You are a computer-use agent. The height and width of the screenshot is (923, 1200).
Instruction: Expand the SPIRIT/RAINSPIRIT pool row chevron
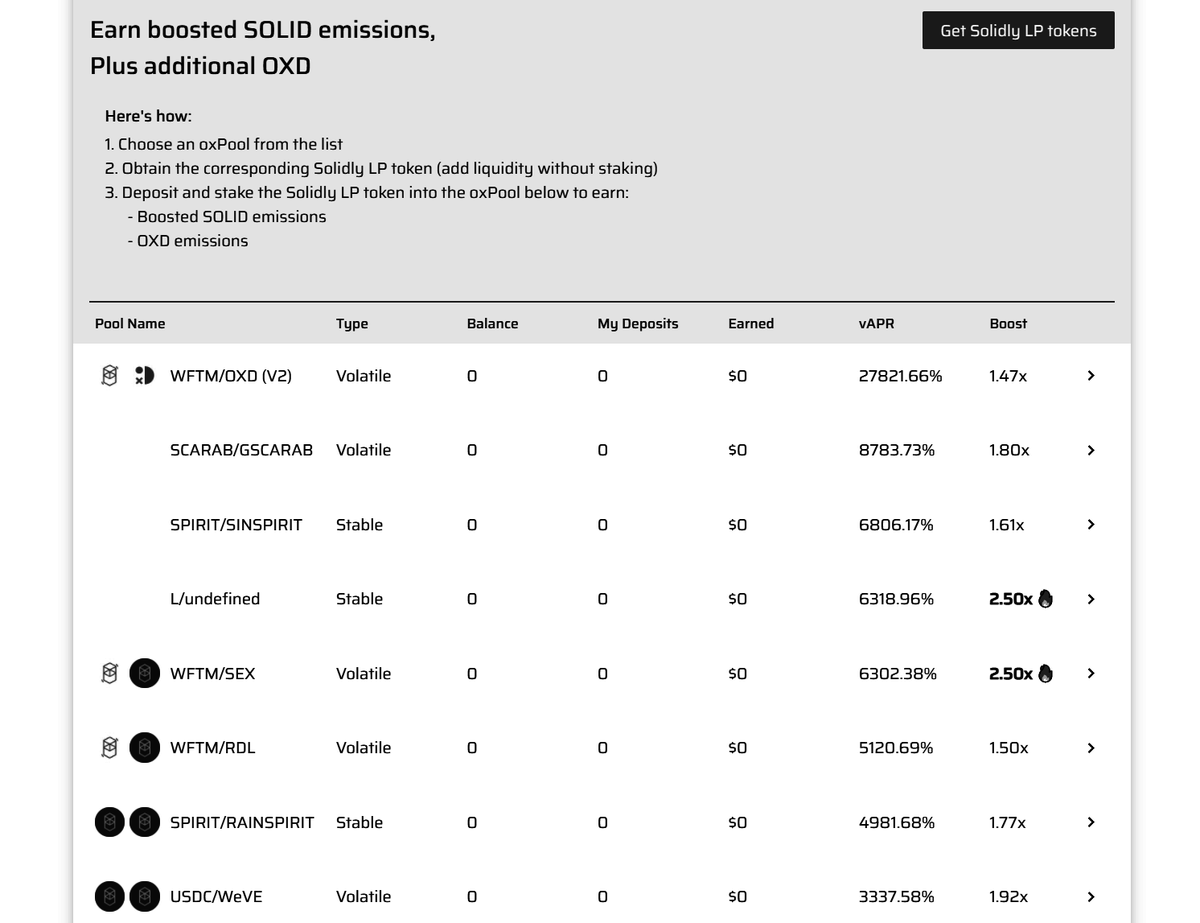point(1091,822)
